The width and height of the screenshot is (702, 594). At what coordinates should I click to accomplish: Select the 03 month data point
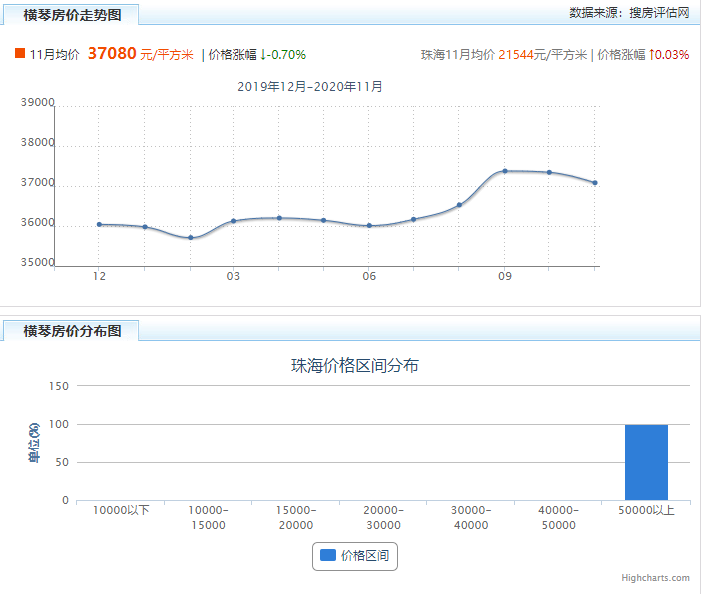click(233, 221)
